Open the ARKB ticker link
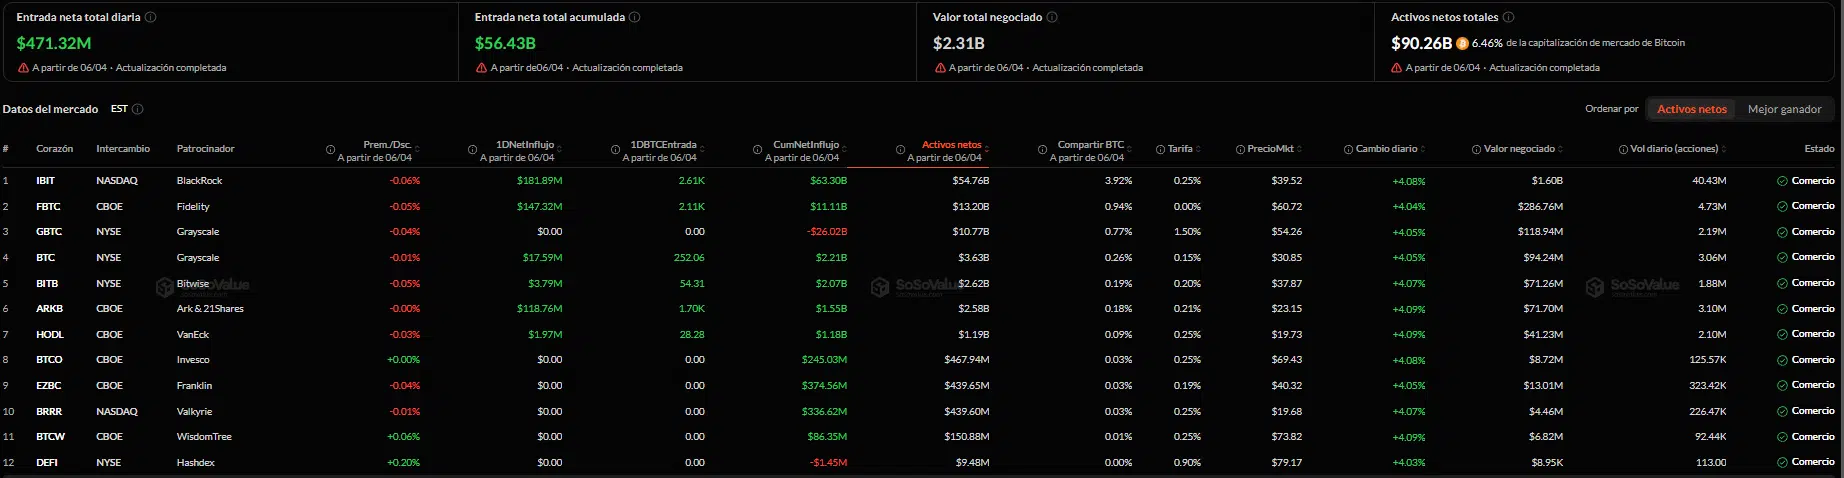This screenshot has width=1844, height=478. 49,309
